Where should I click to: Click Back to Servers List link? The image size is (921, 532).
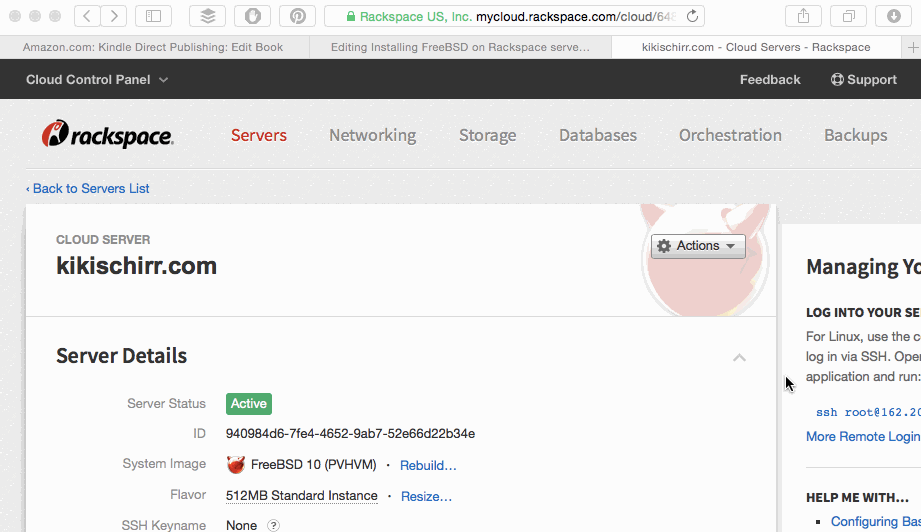88,188
